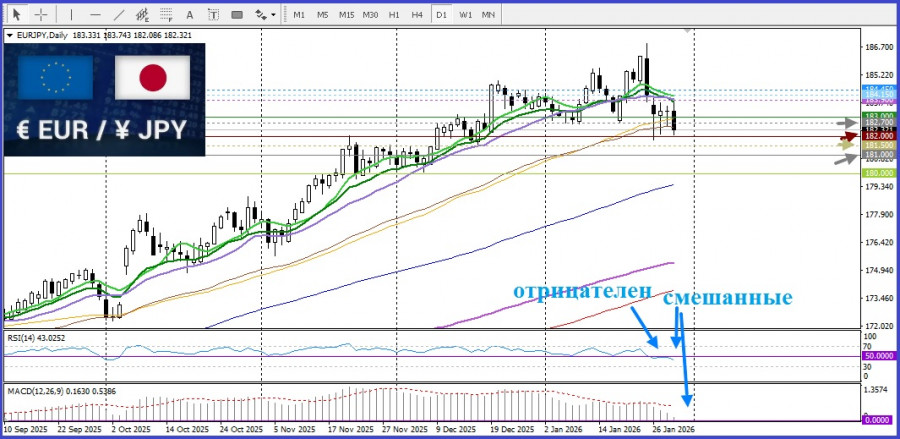Select the Fibonacci retracement tool
Image resolution: width=900 pixels, height=439 pixels.
pyautogui.click(x=165, y=15)
